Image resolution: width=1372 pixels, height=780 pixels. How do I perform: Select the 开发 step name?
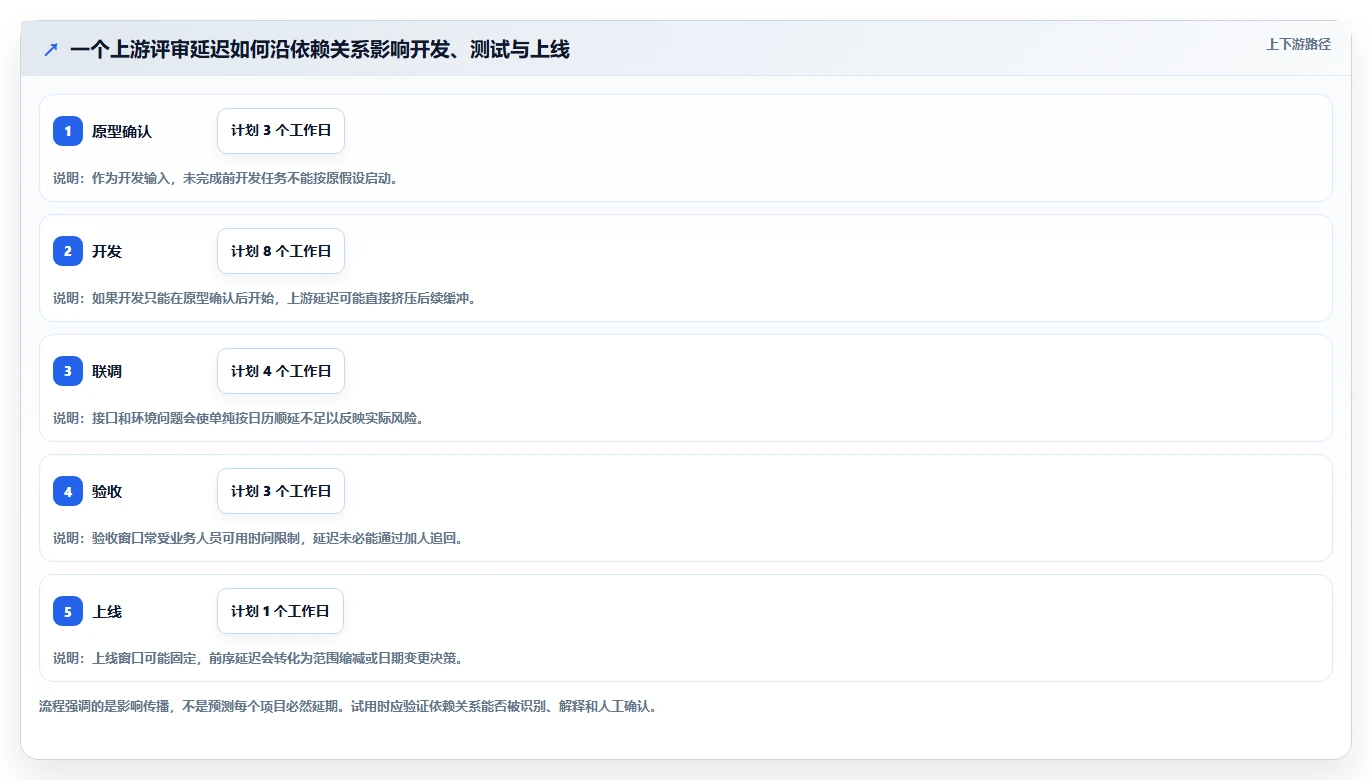pos(107,251)
